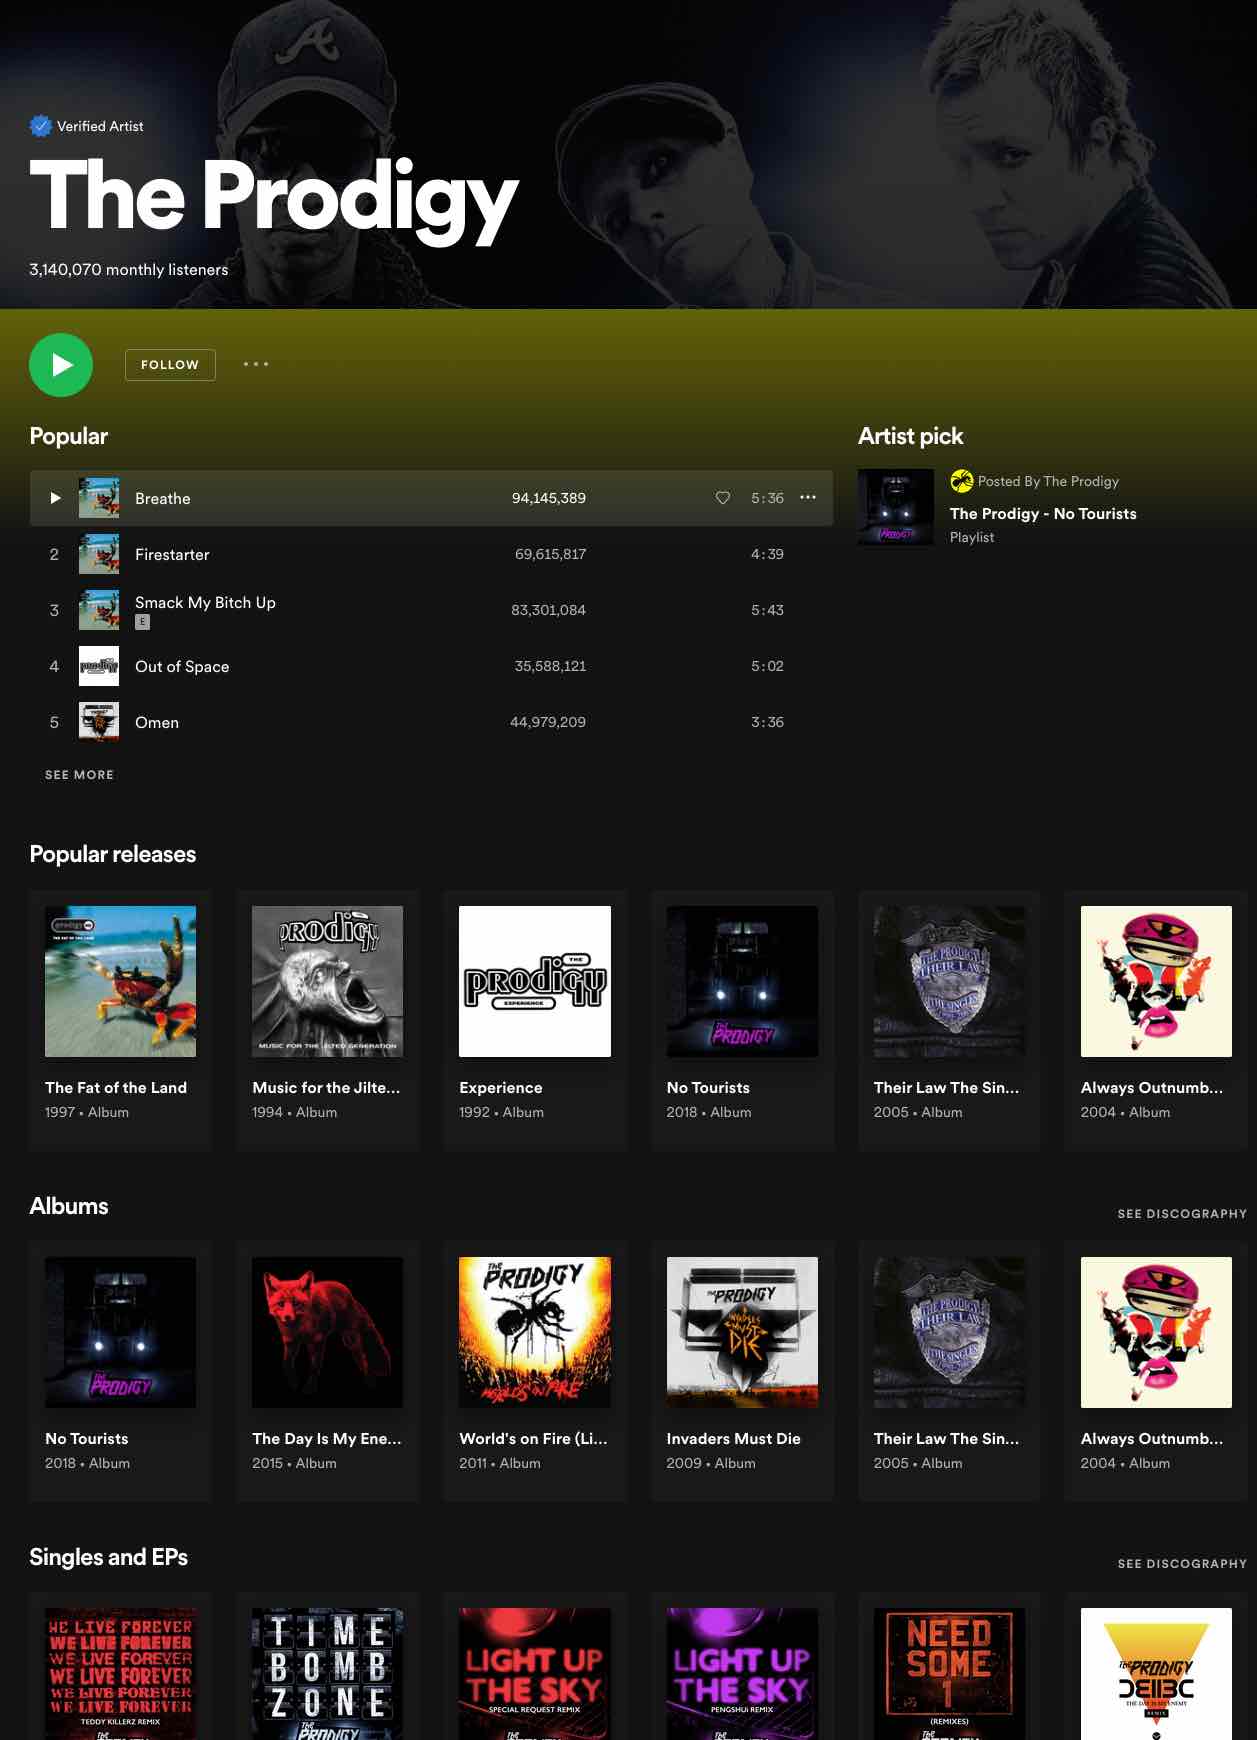
Task: Open Their Law cover in Albums section
Action: (x=949, y=1332)
